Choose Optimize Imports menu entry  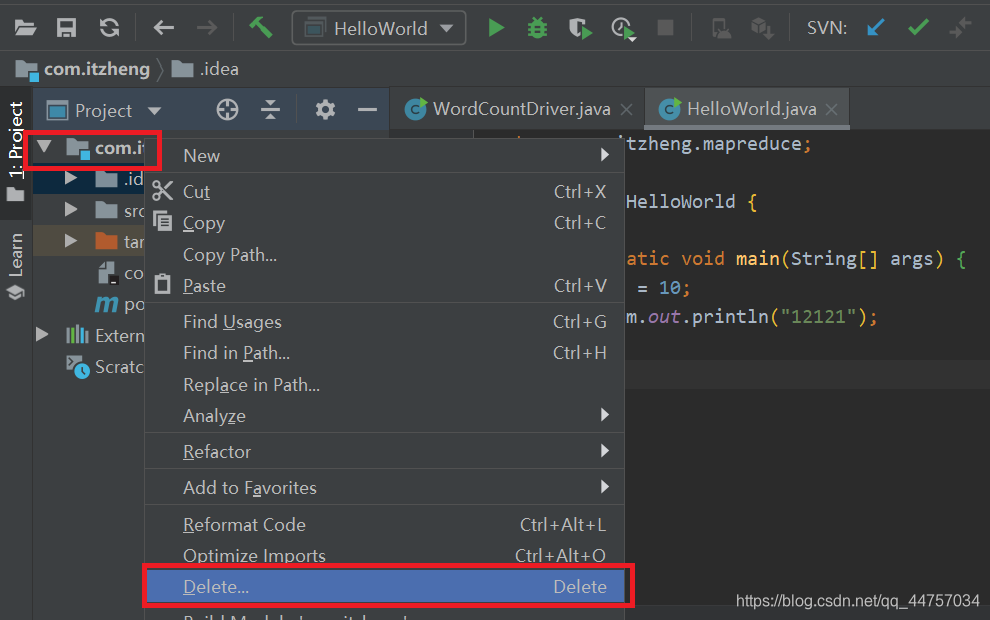385,554
